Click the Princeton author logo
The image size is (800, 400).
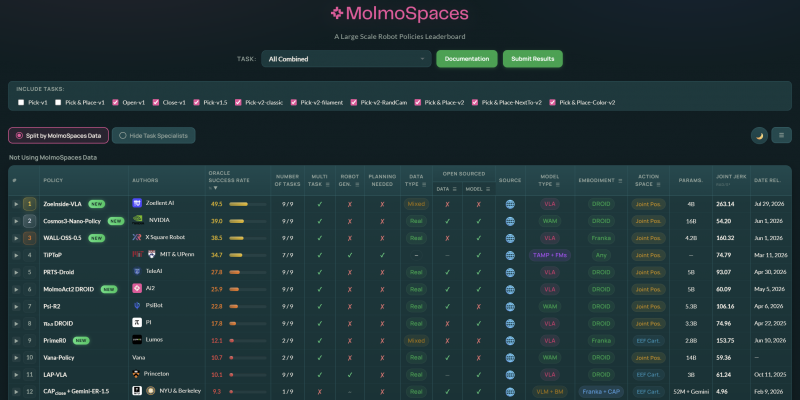[136, 373]
